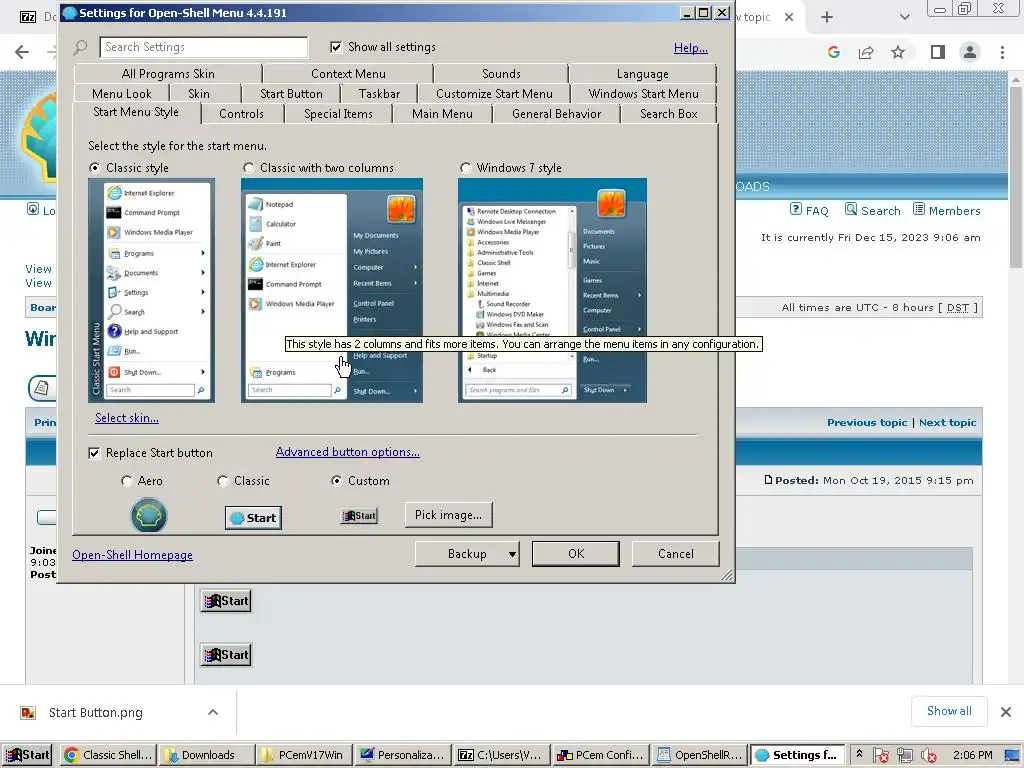This screenshot has width=1024, height=768.
Task: Open the Skin tab
Action: point(199,93)
